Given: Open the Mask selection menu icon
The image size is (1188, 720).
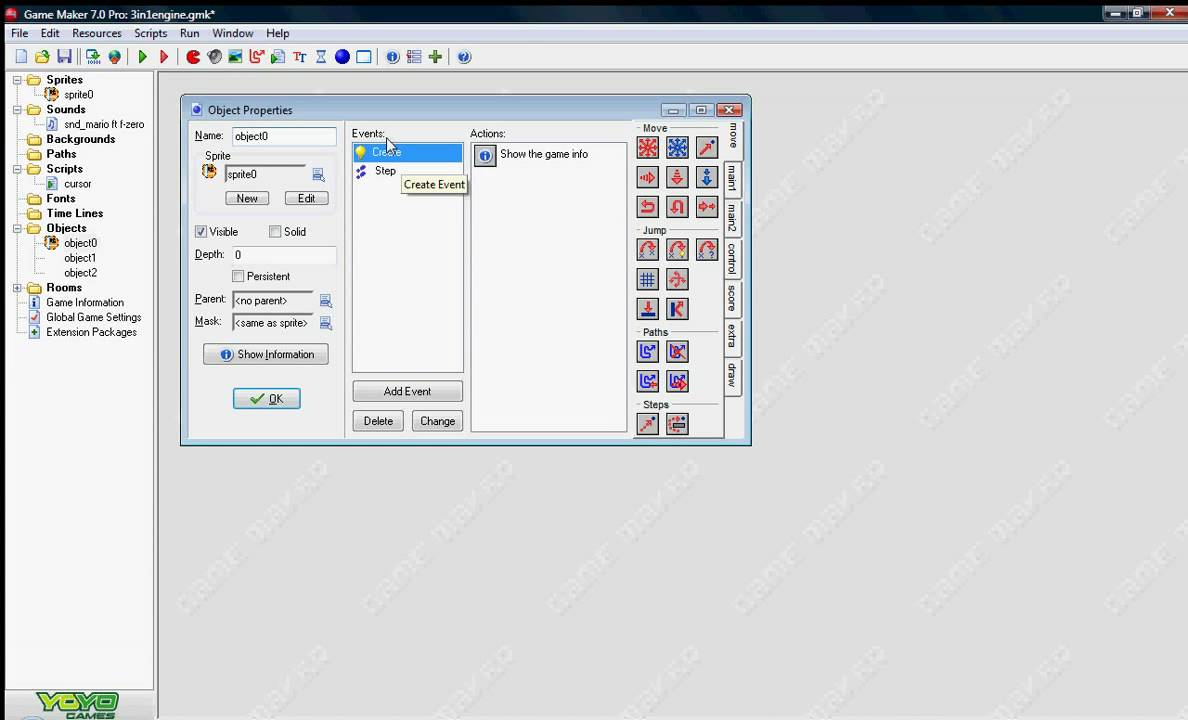Looking at the screenshot, I should coord(326,324).
